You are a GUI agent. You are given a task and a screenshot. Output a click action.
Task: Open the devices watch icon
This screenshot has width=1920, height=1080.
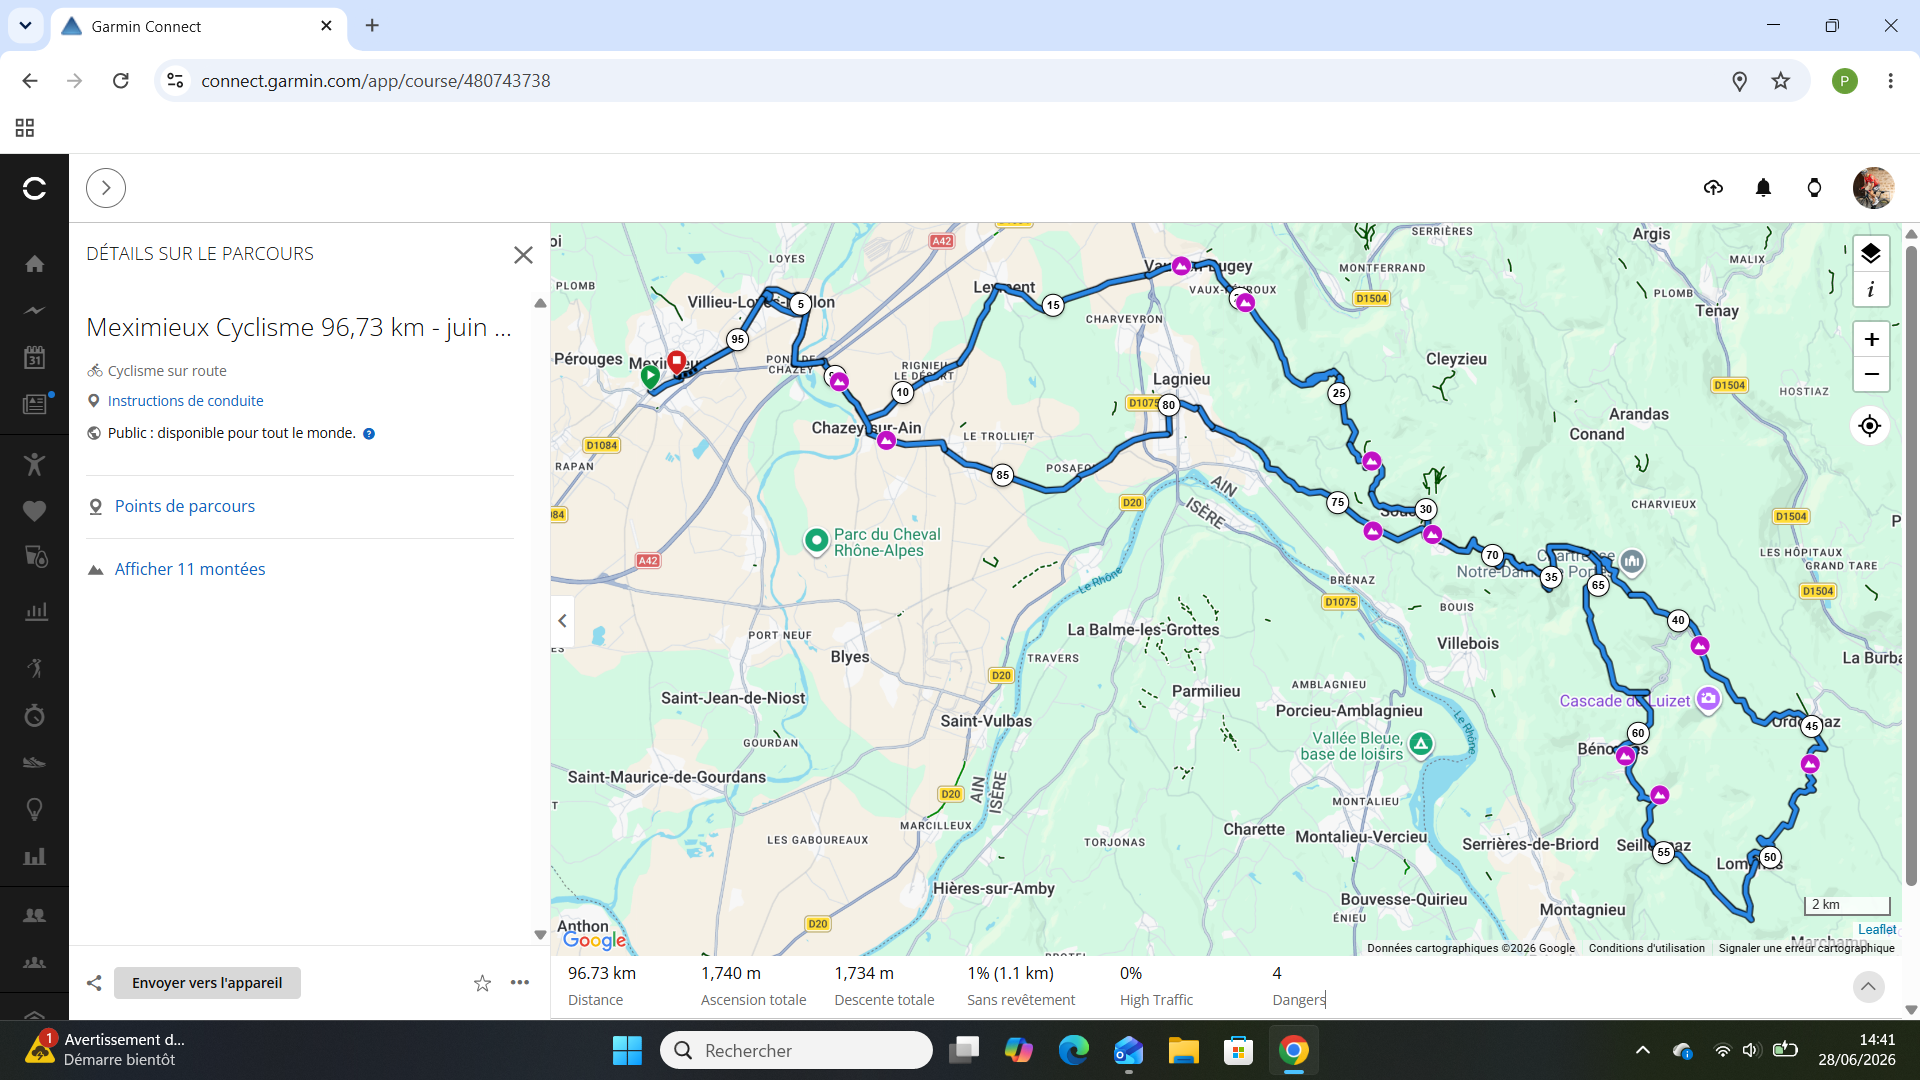pos(1814,187)
